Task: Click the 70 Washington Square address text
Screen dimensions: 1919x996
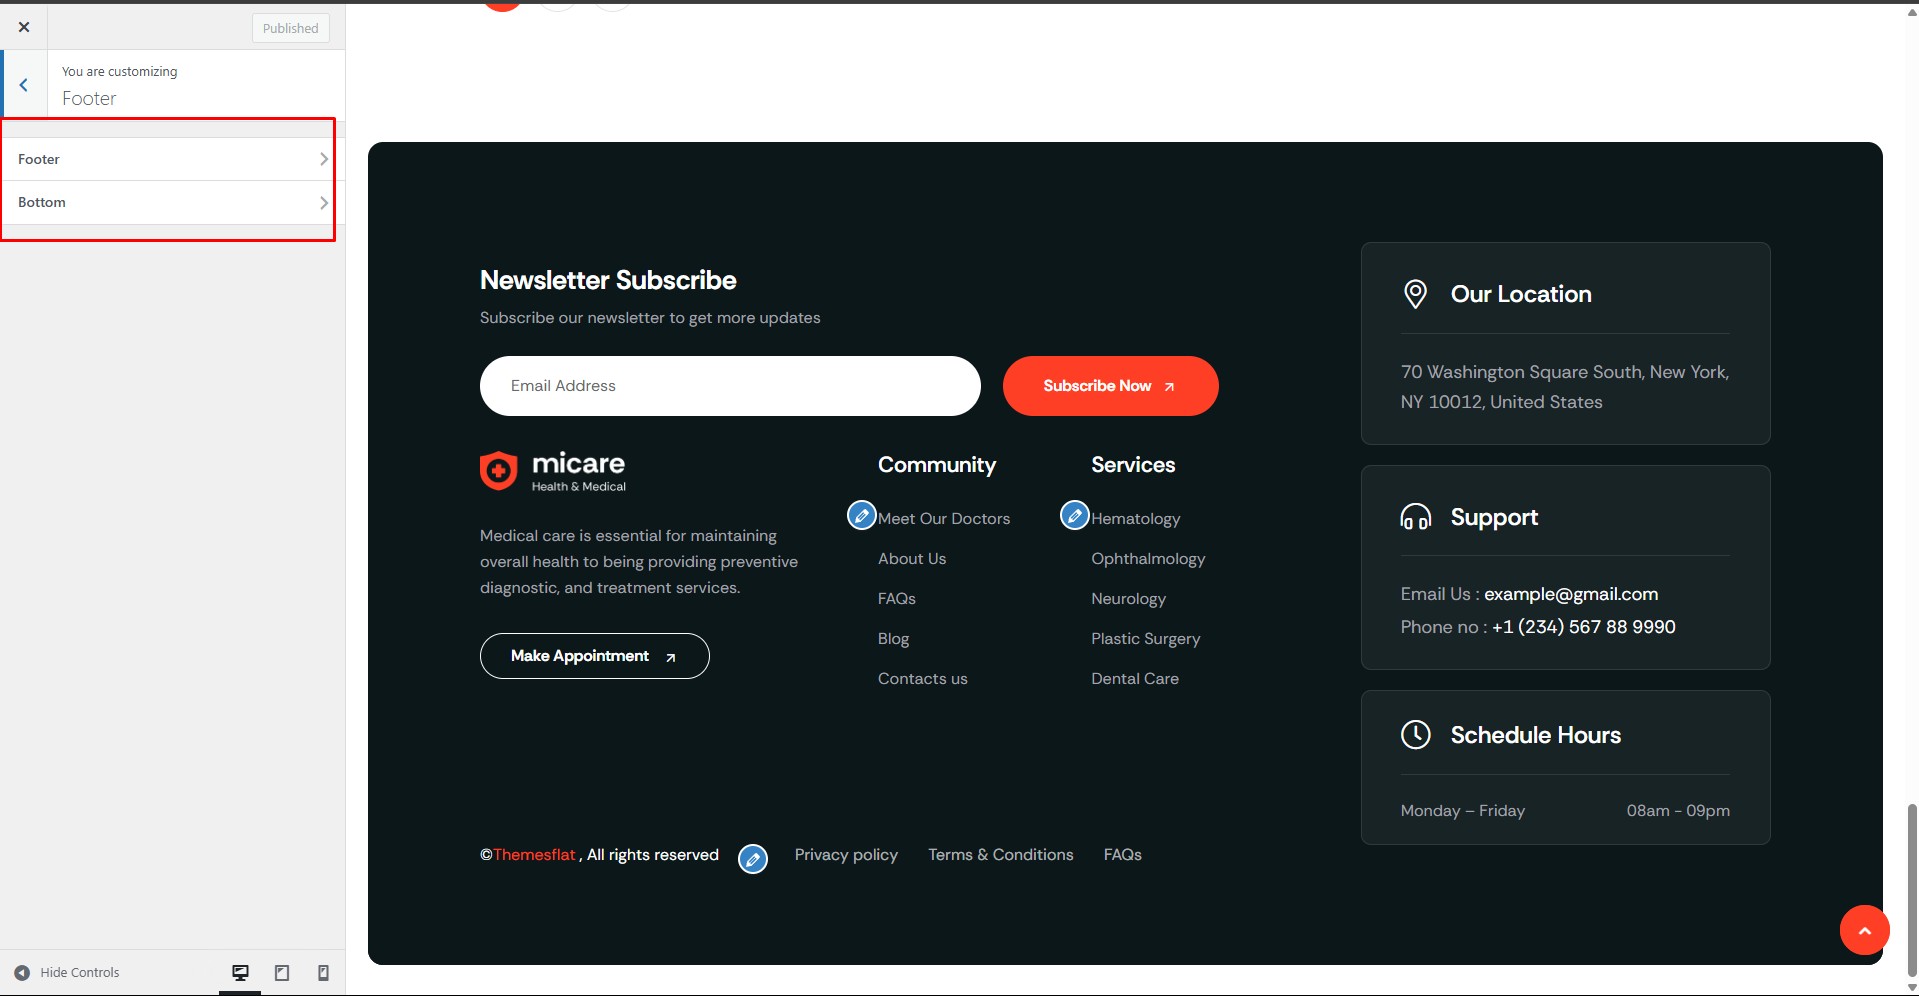Action: click(1565, 387)
